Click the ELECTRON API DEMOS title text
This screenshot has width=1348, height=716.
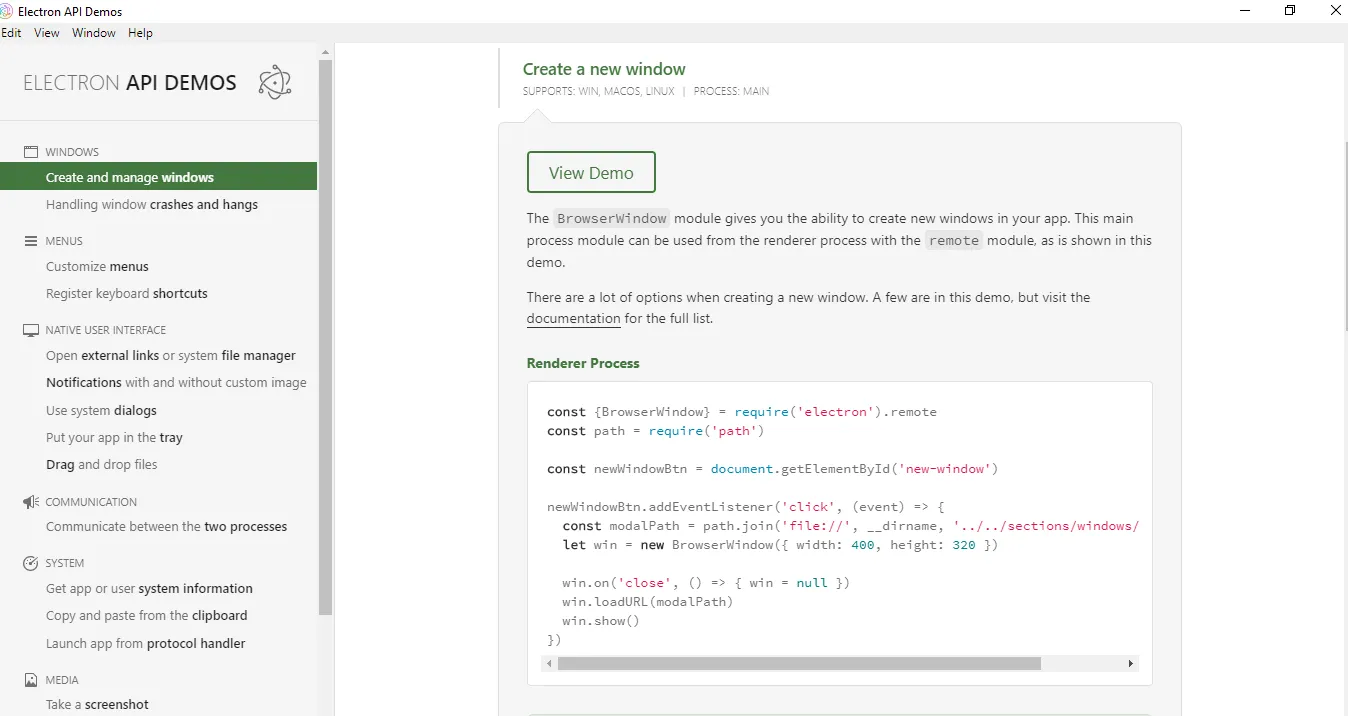[x=130, y=83]
